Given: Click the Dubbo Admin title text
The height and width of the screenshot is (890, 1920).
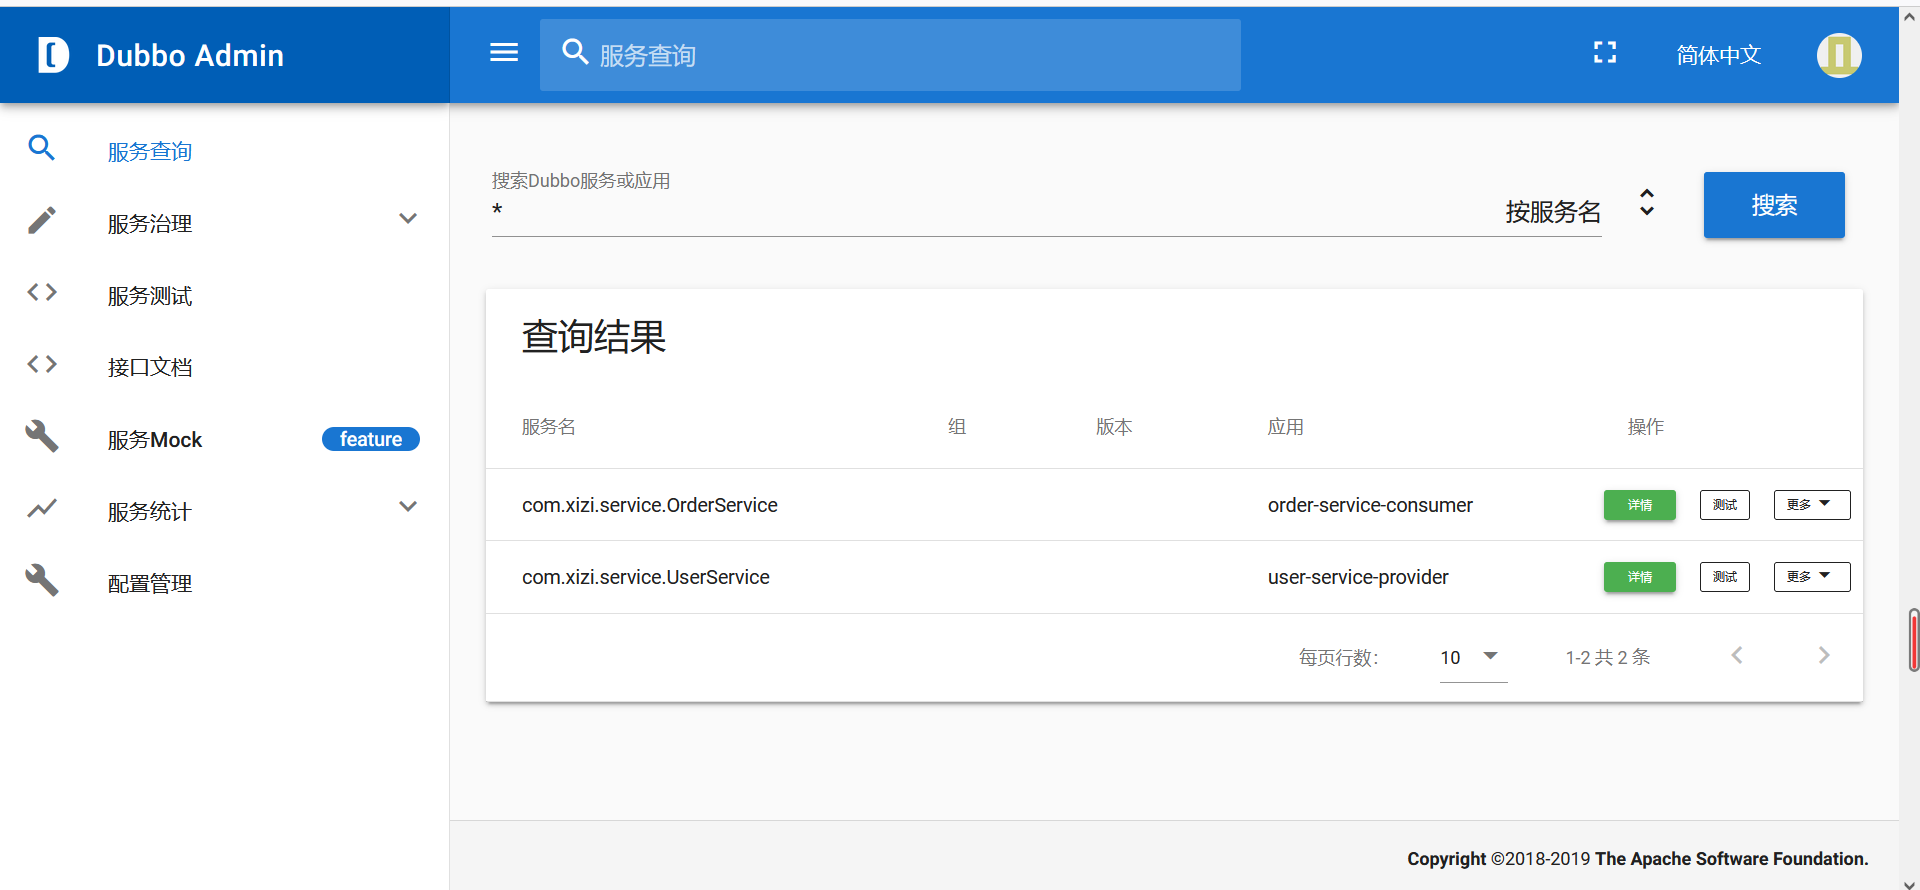Looking at the screenshot, I should click(x=190, y=55).
